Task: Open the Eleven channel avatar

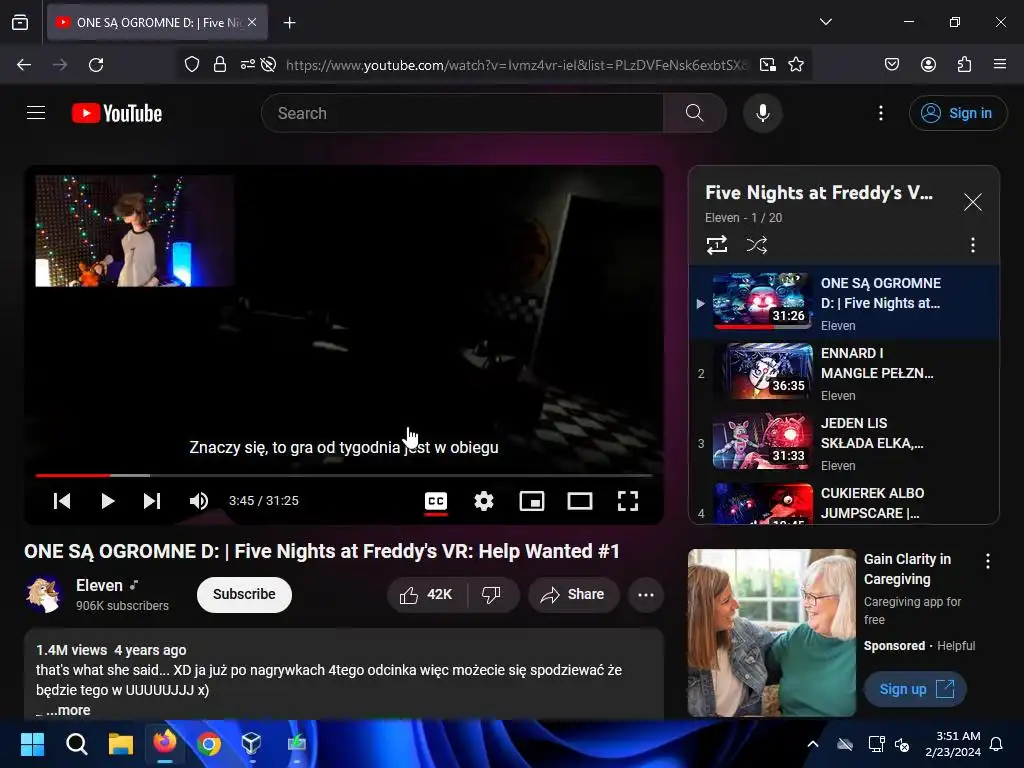Action: tap(43, 594)
